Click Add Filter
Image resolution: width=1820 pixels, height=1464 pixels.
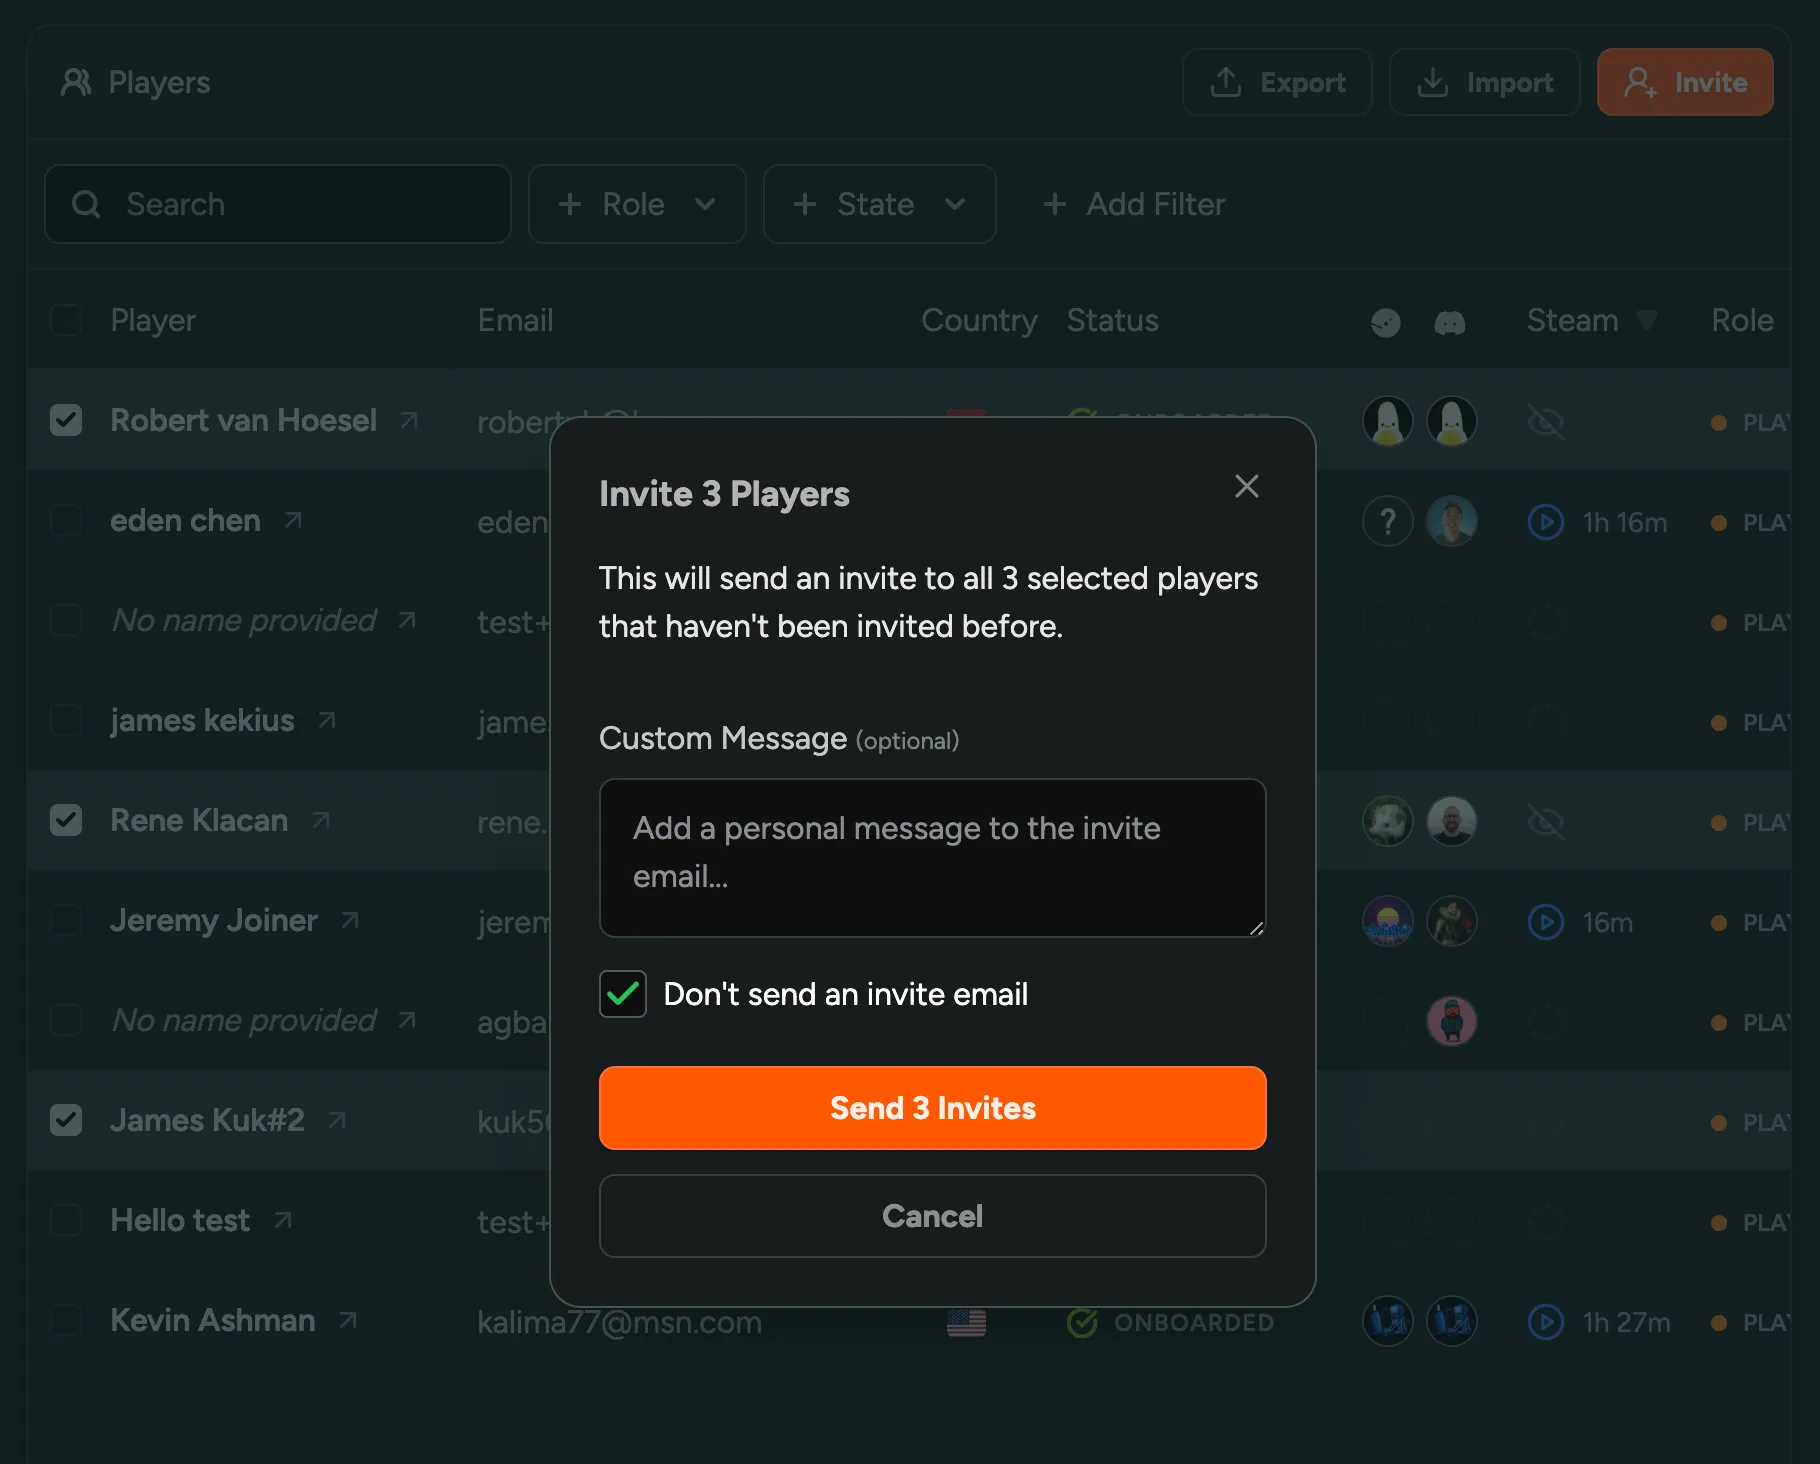pos(1134,204)
